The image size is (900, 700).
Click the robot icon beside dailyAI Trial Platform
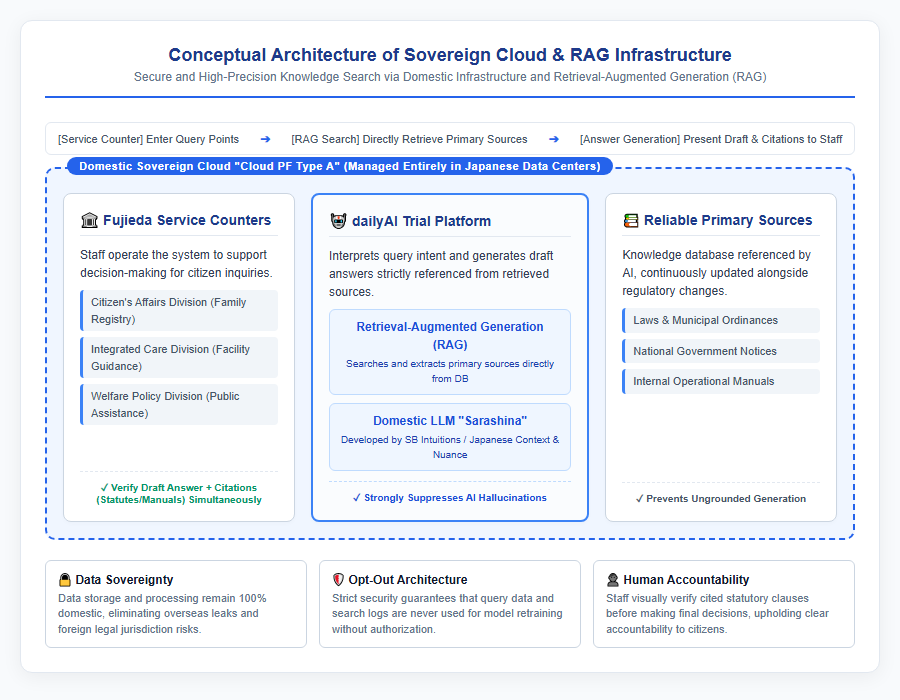pyautogui.click(x=338, y=221)
